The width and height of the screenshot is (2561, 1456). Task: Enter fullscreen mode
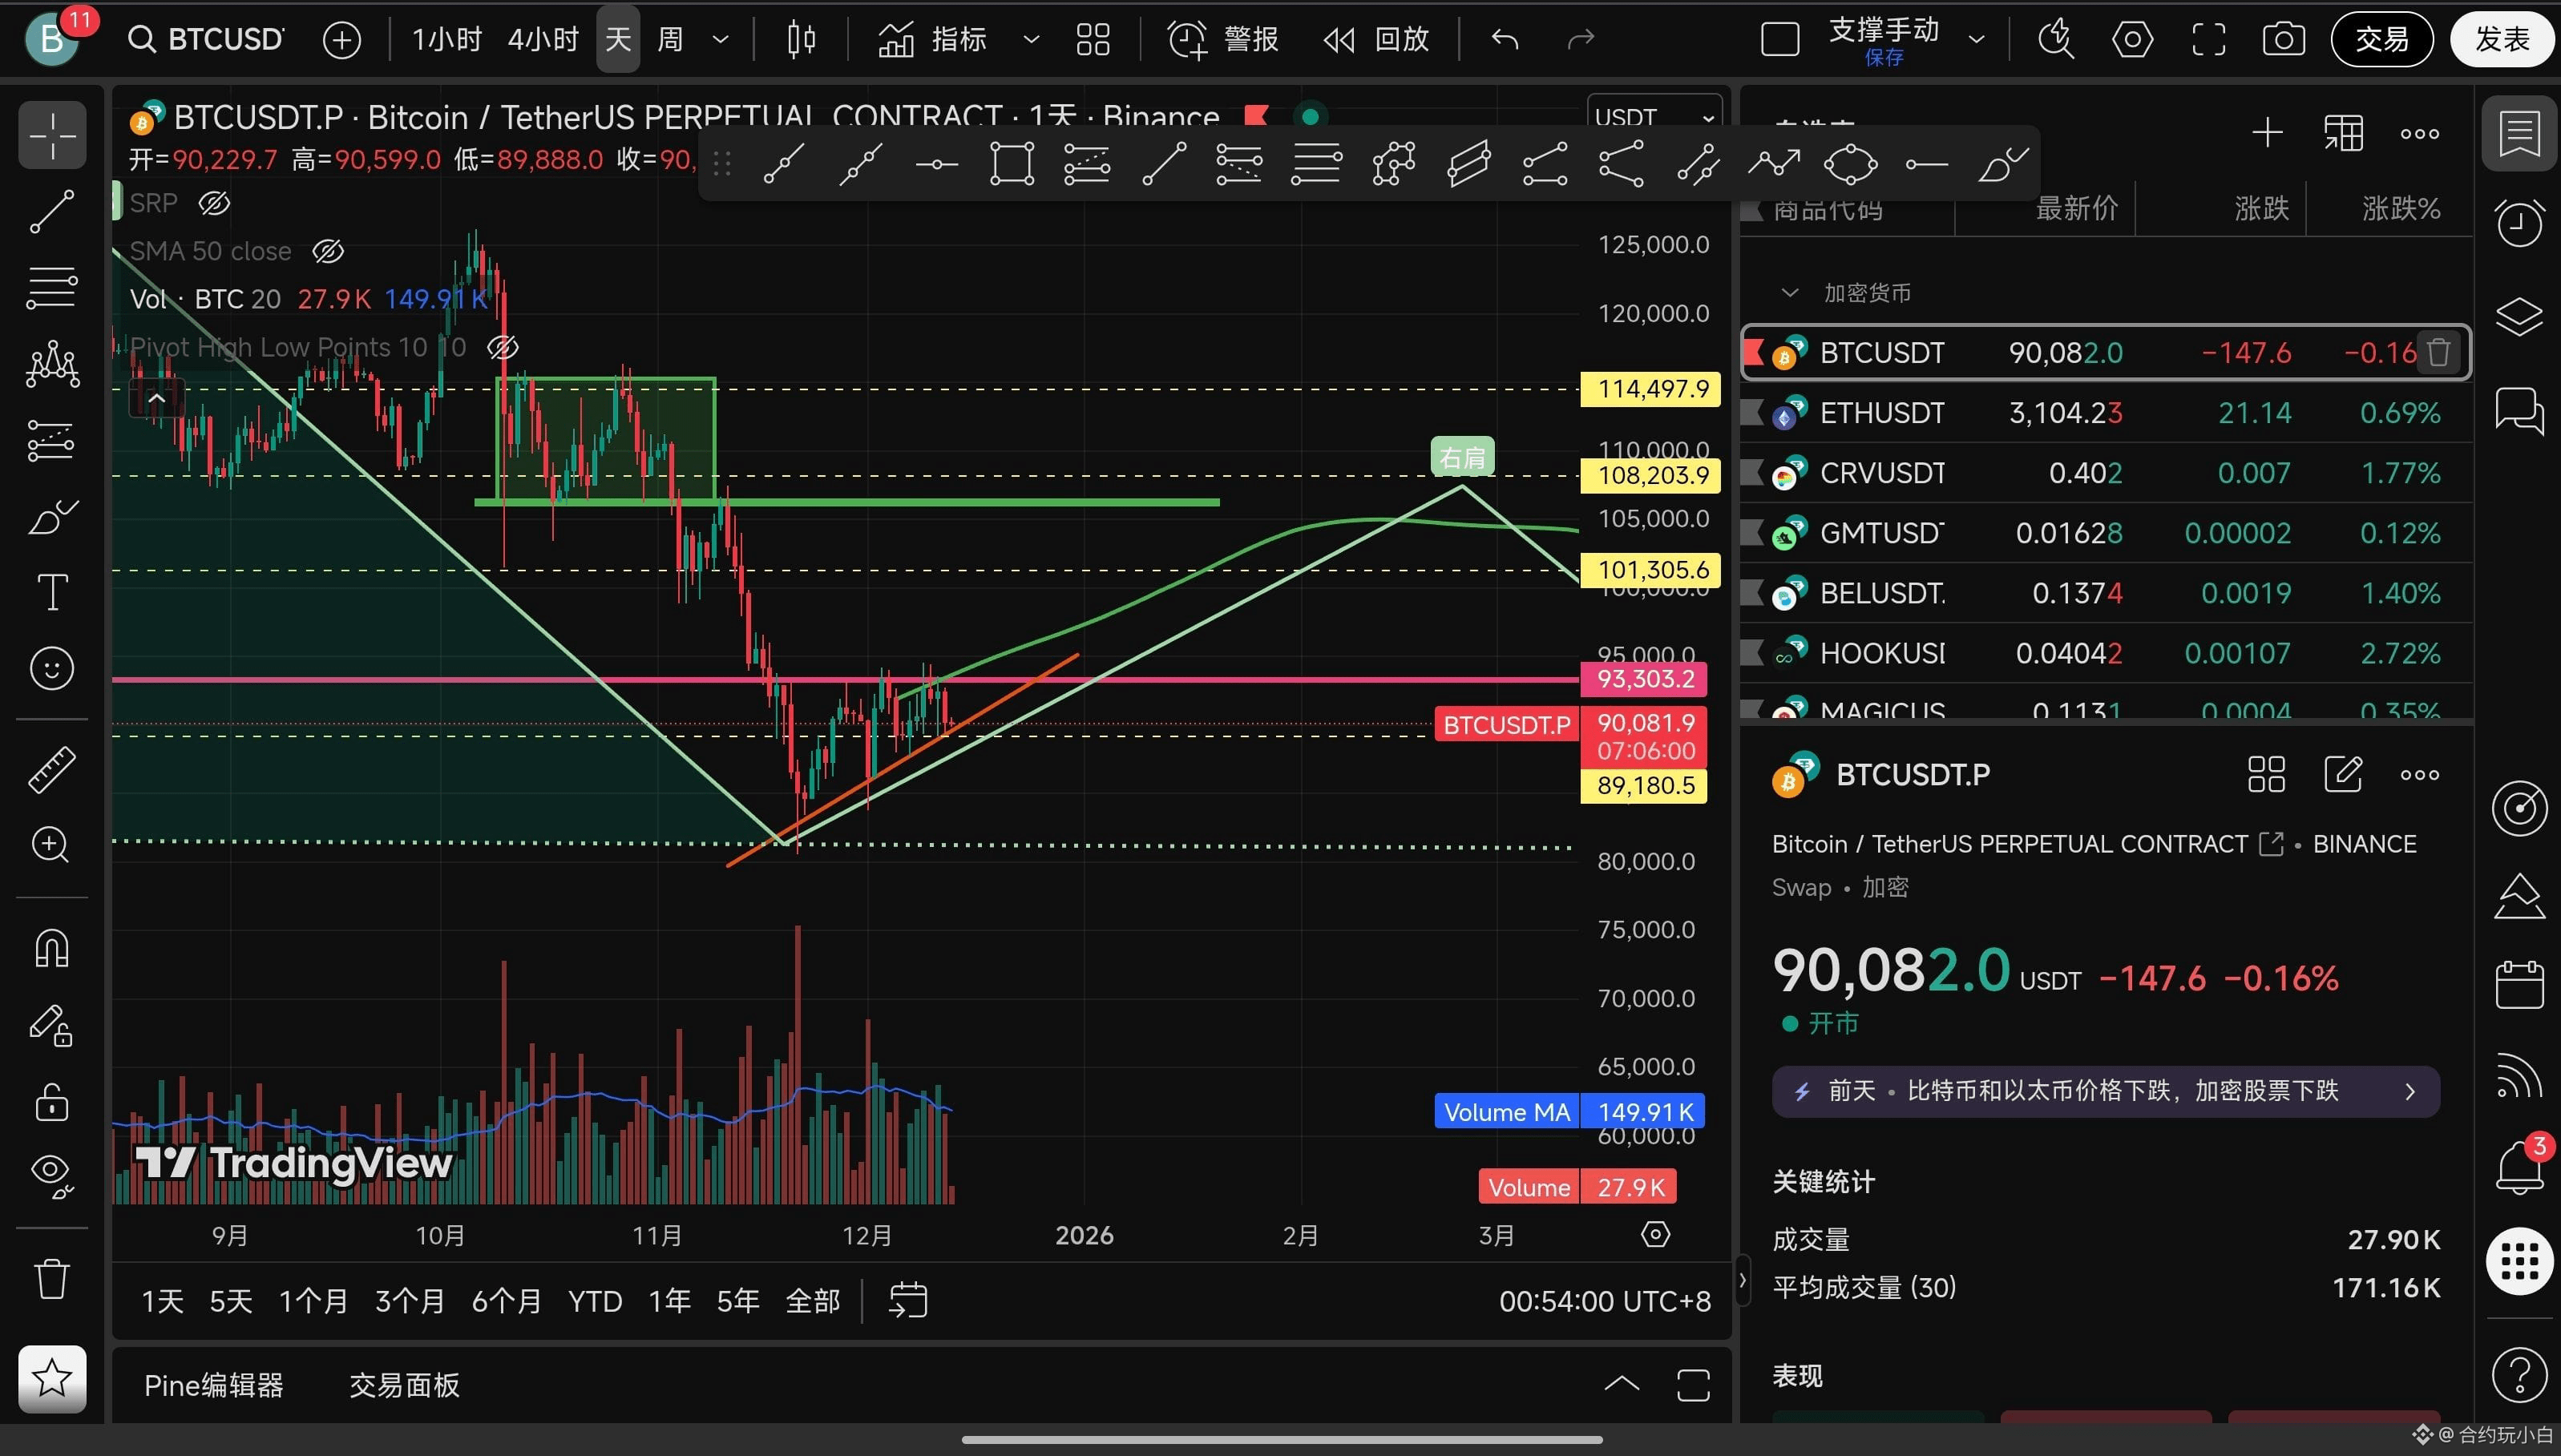click(x=2208, y=40)
